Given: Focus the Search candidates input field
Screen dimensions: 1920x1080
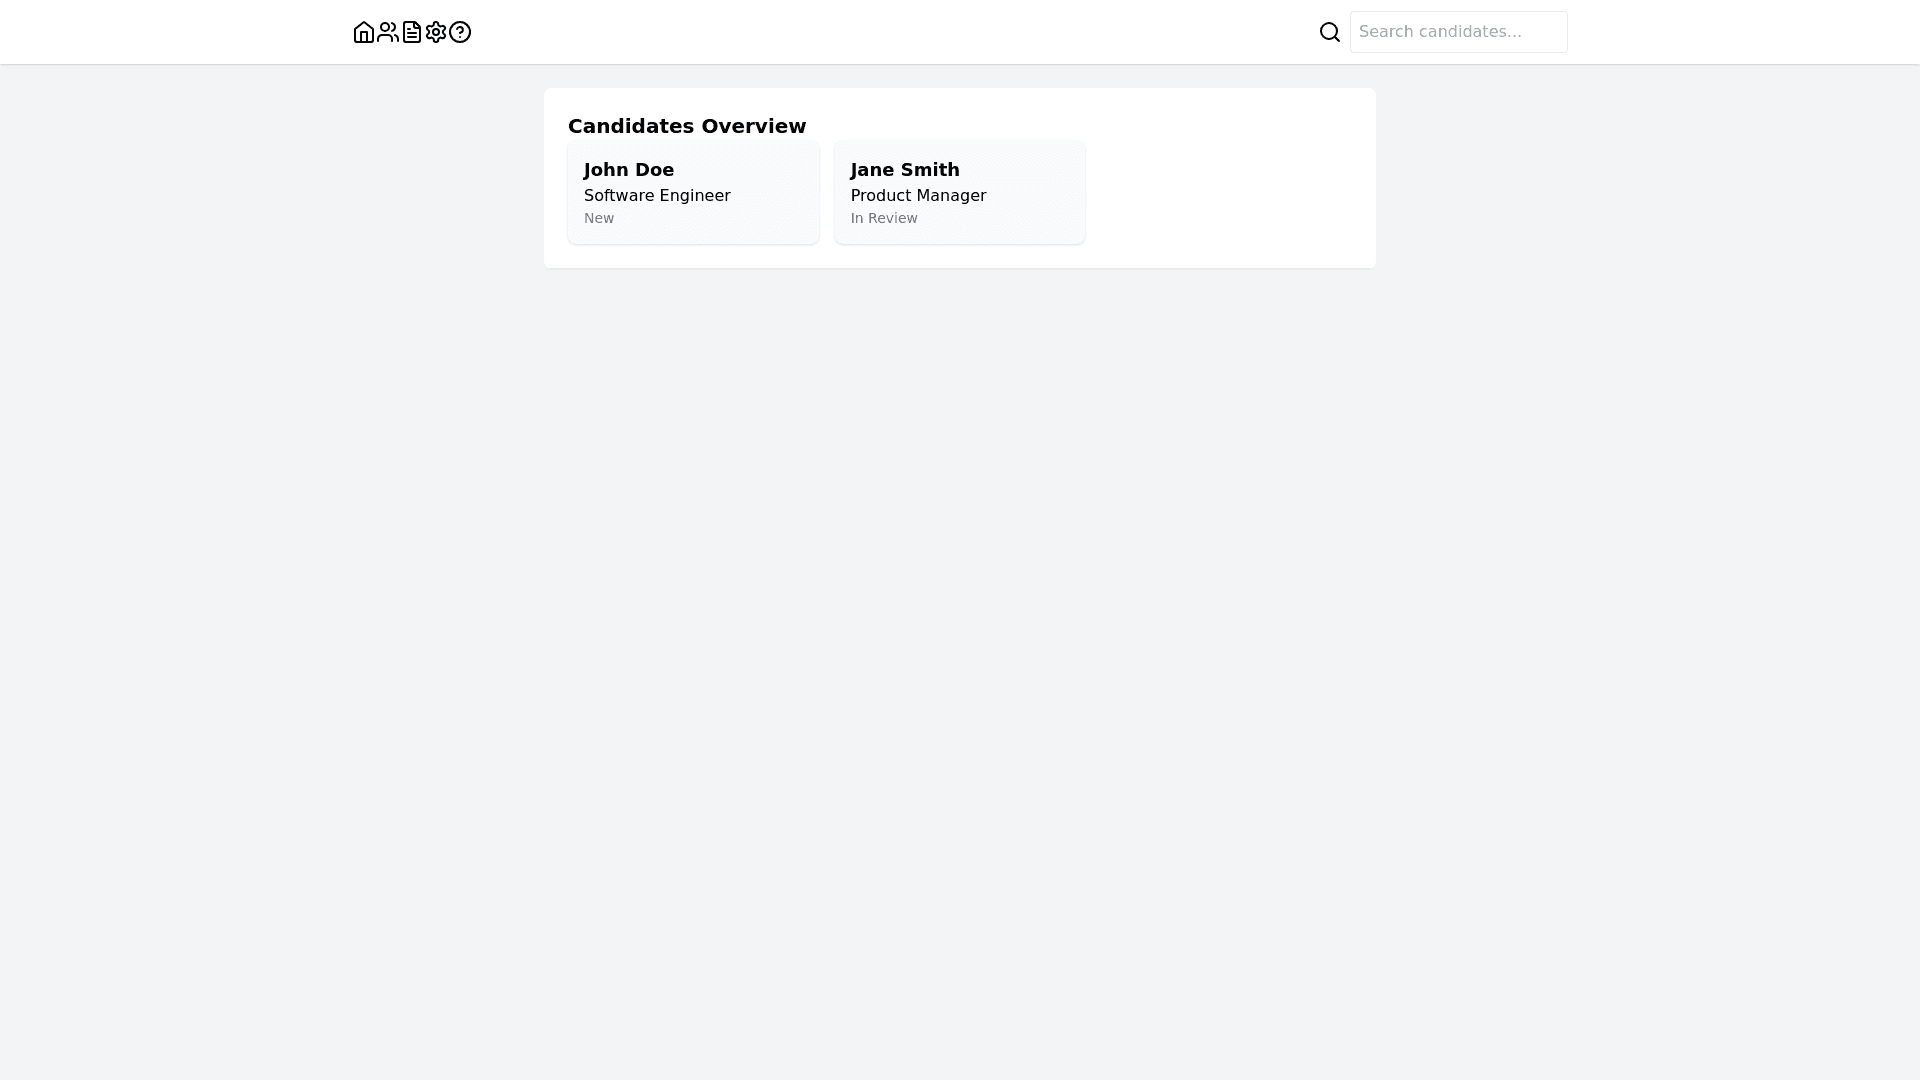Looking at the screenshot, I should (1458, 32).
